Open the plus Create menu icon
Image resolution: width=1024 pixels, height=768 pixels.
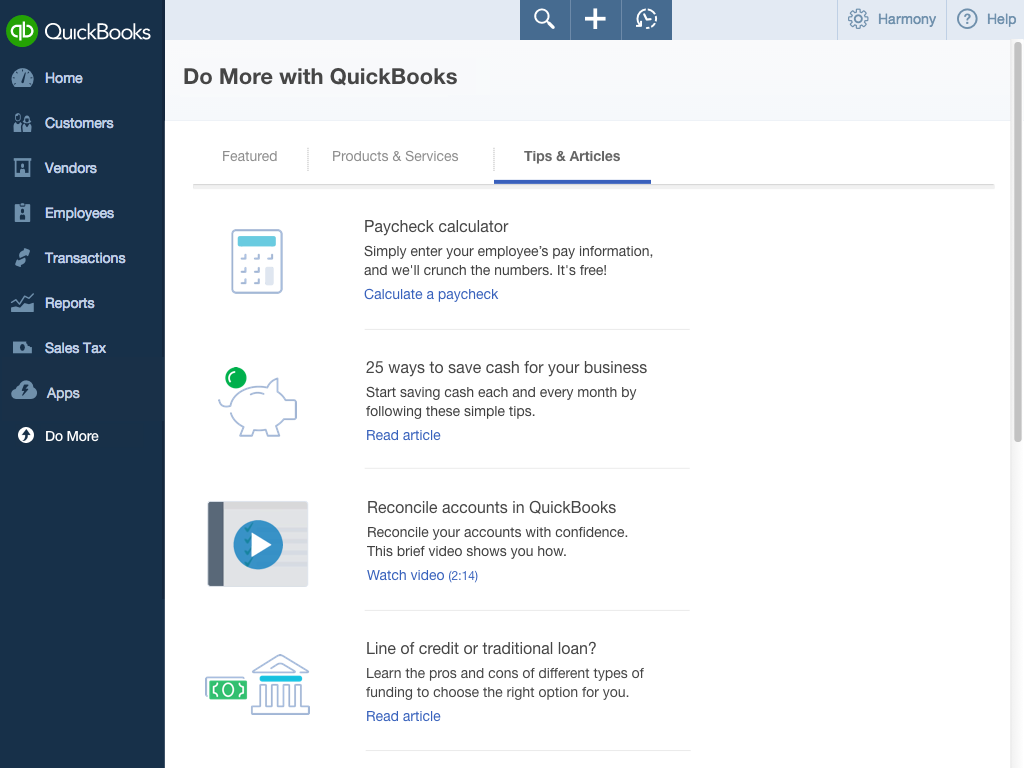click(595, 19)
